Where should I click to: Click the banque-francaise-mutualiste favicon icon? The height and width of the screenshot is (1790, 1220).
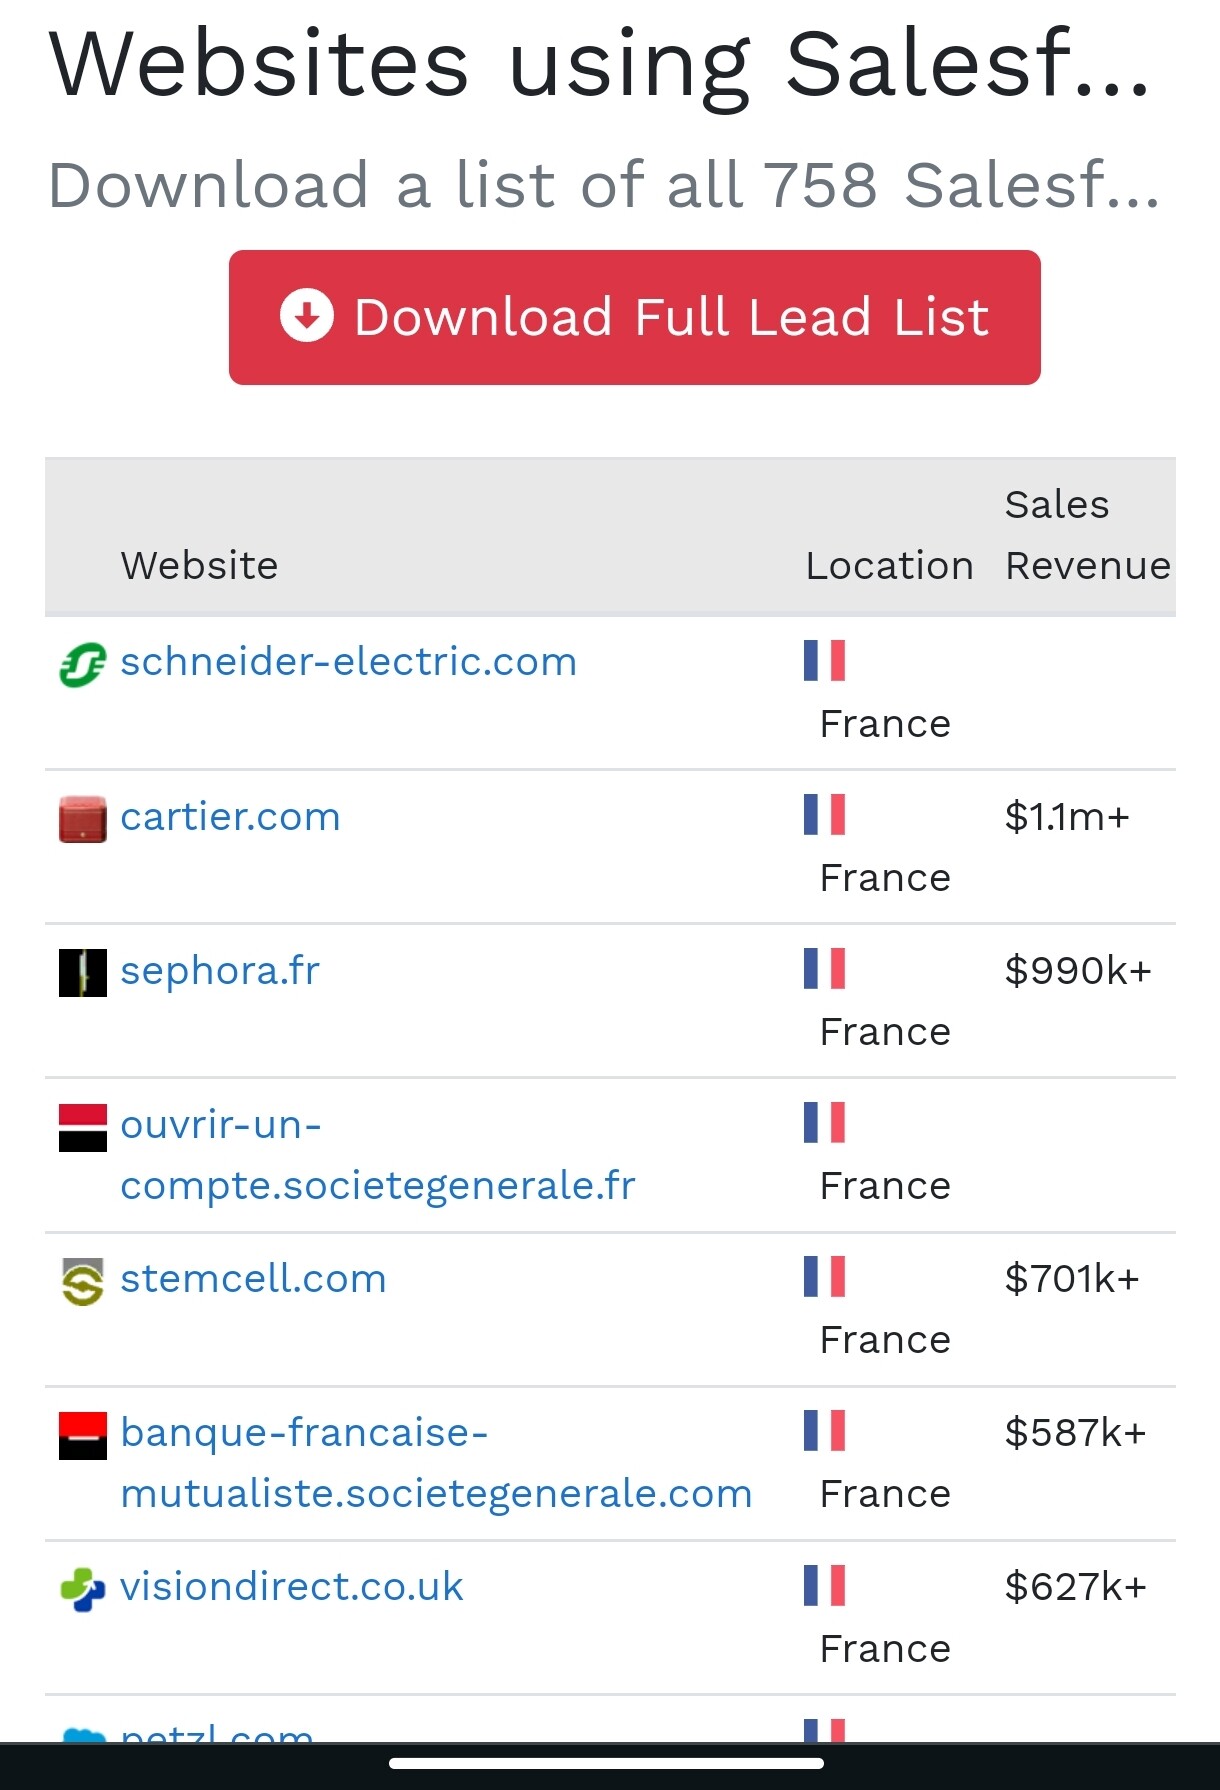point(83,1435)
